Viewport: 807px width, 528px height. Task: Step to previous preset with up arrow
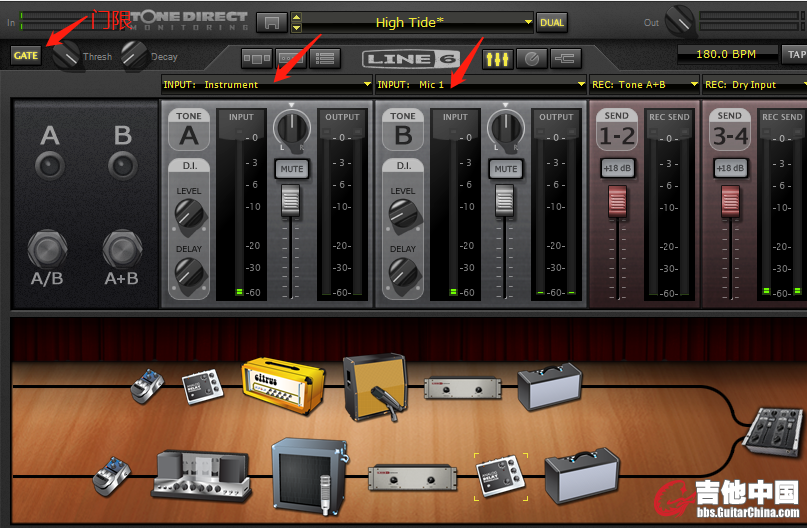[296, 17]
